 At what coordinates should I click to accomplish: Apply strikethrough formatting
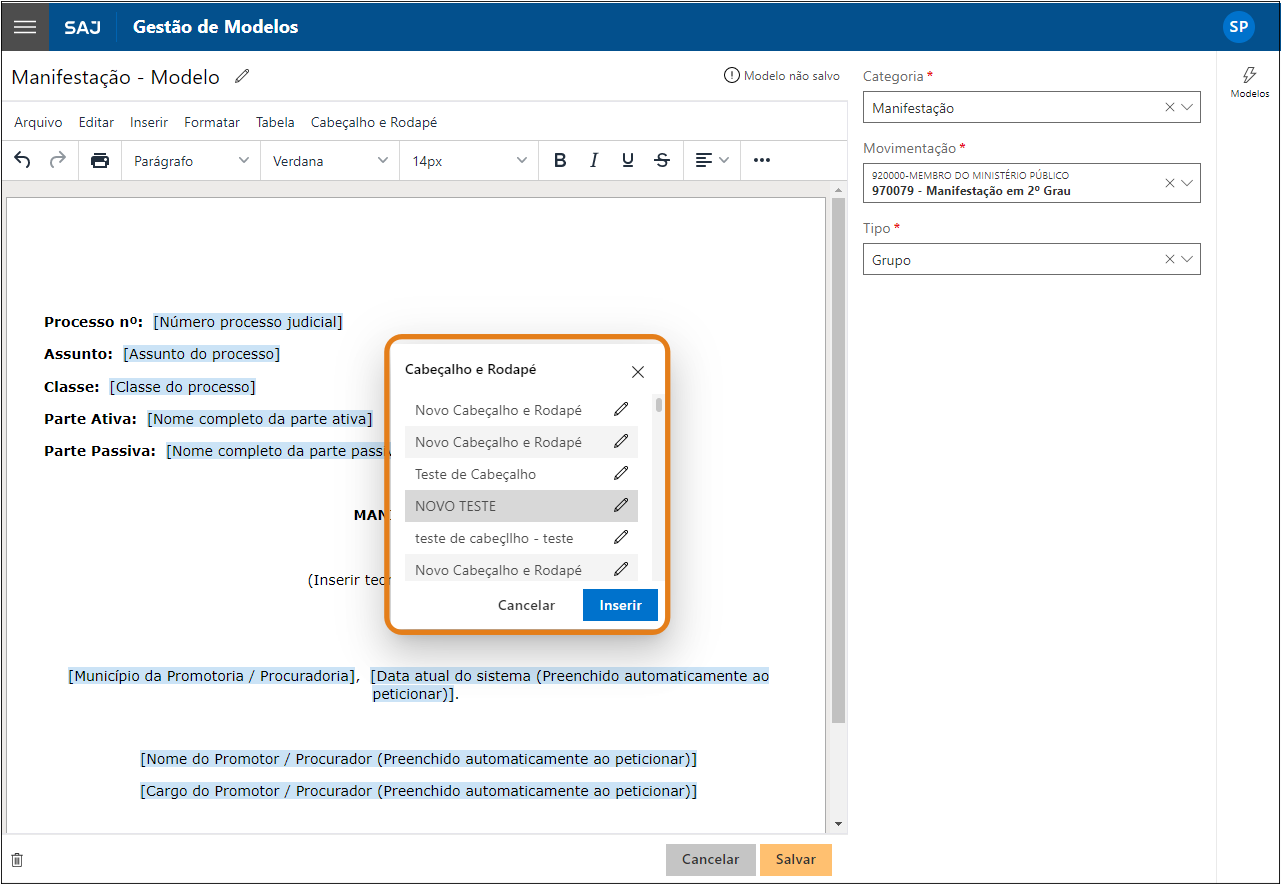662,160
